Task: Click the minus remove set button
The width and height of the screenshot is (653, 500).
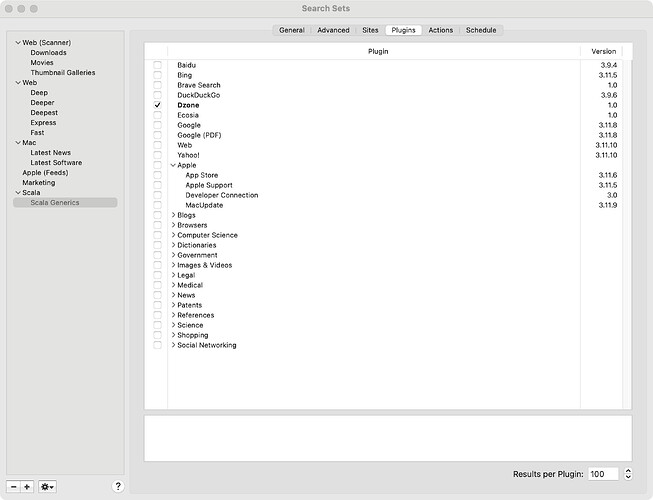Action: click(14, 486)
